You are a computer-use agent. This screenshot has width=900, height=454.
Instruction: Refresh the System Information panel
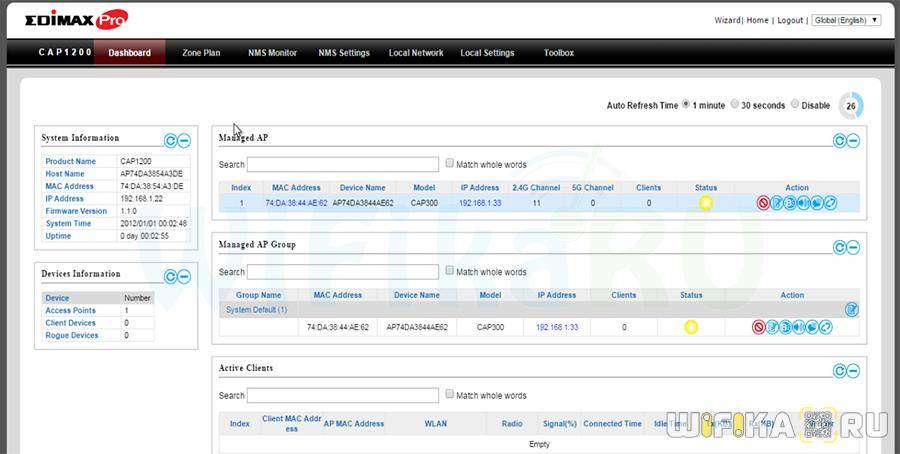click(x=170, y=141)
